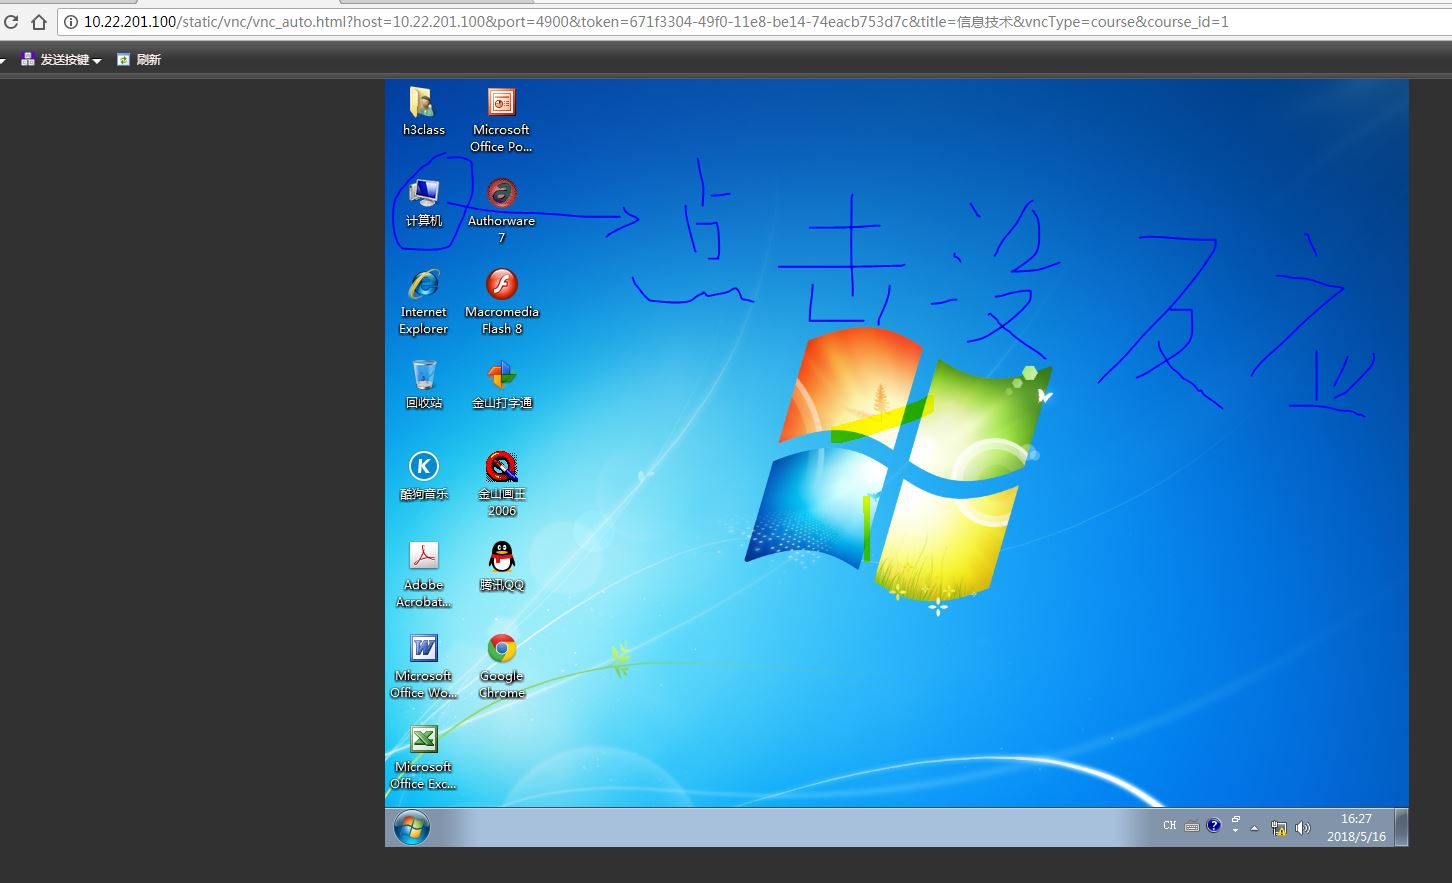
Task: Select the Microsoft Office PowerPoint desktop icon
Action: [501, 120]
